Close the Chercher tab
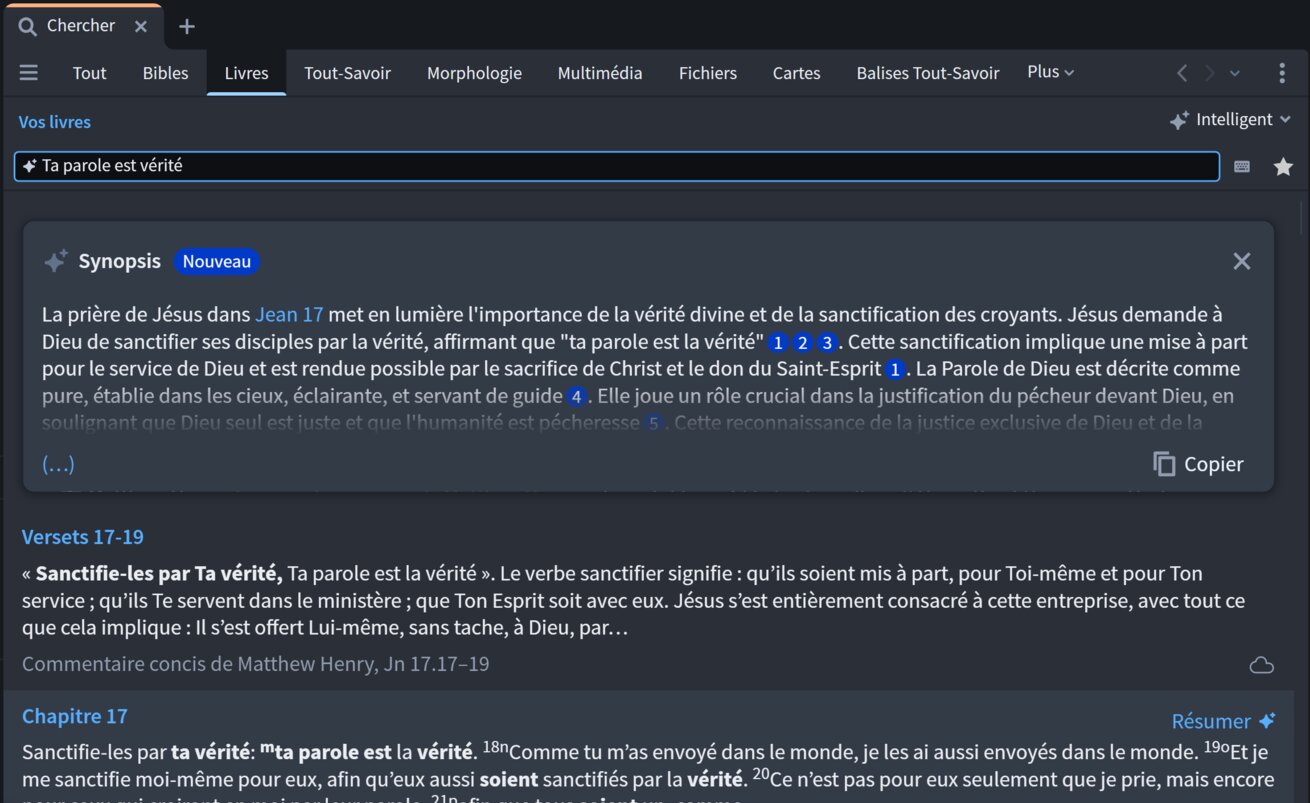The image size is (1310, 803). click(141, 26)
